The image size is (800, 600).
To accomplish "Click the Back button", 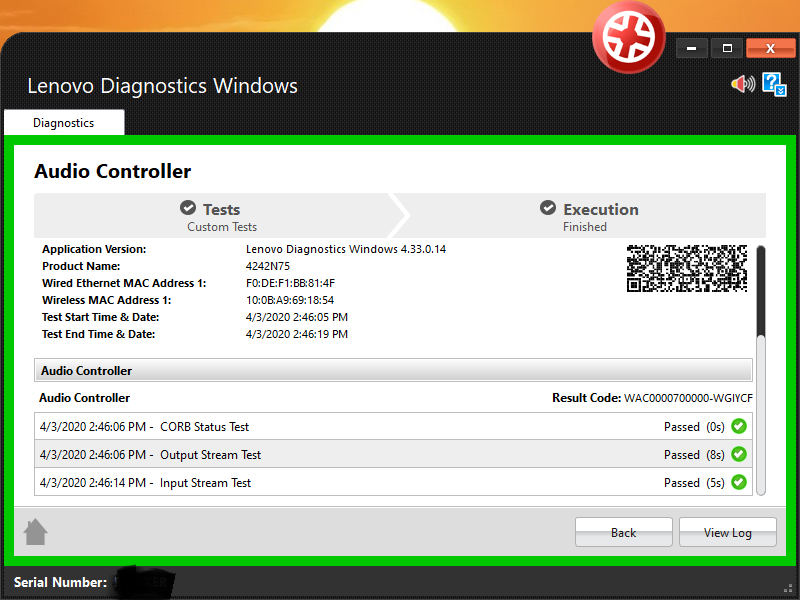I will (623, 532).
